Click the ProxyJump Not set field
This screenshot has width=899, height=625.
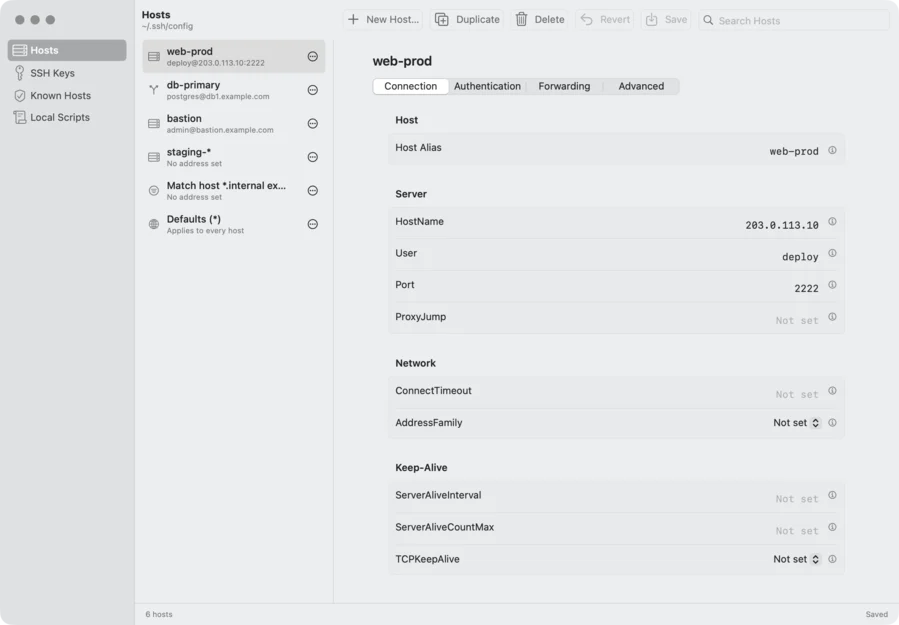click(796, 321)
